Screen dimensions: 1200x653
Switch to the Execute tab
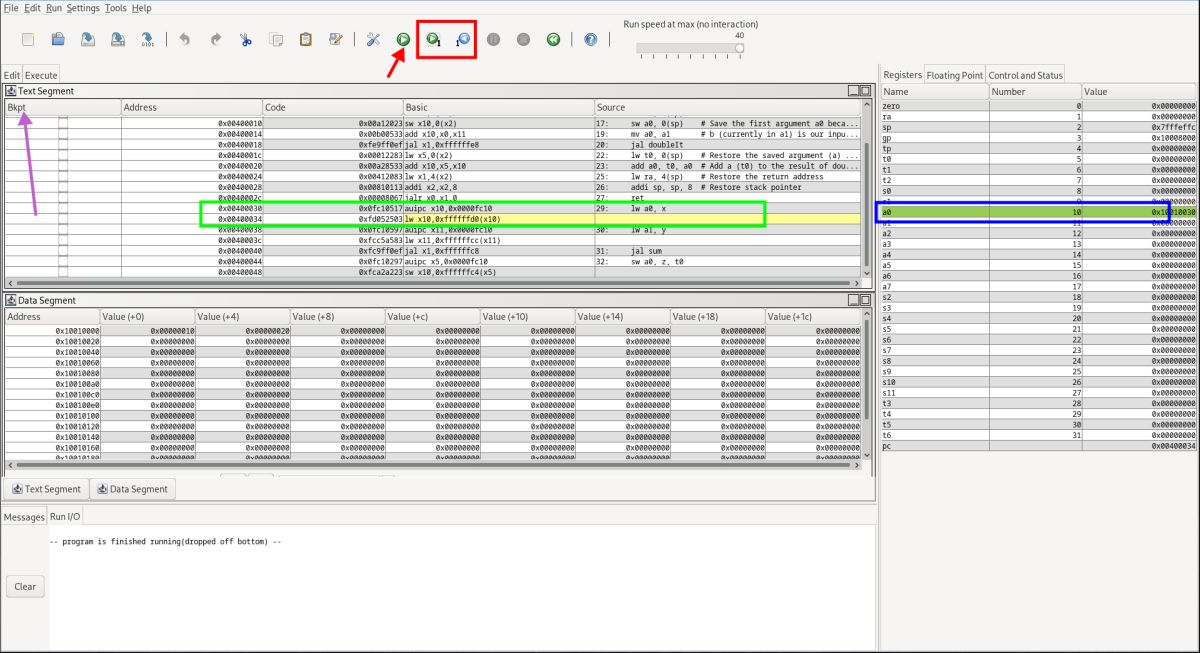[41, 75]
